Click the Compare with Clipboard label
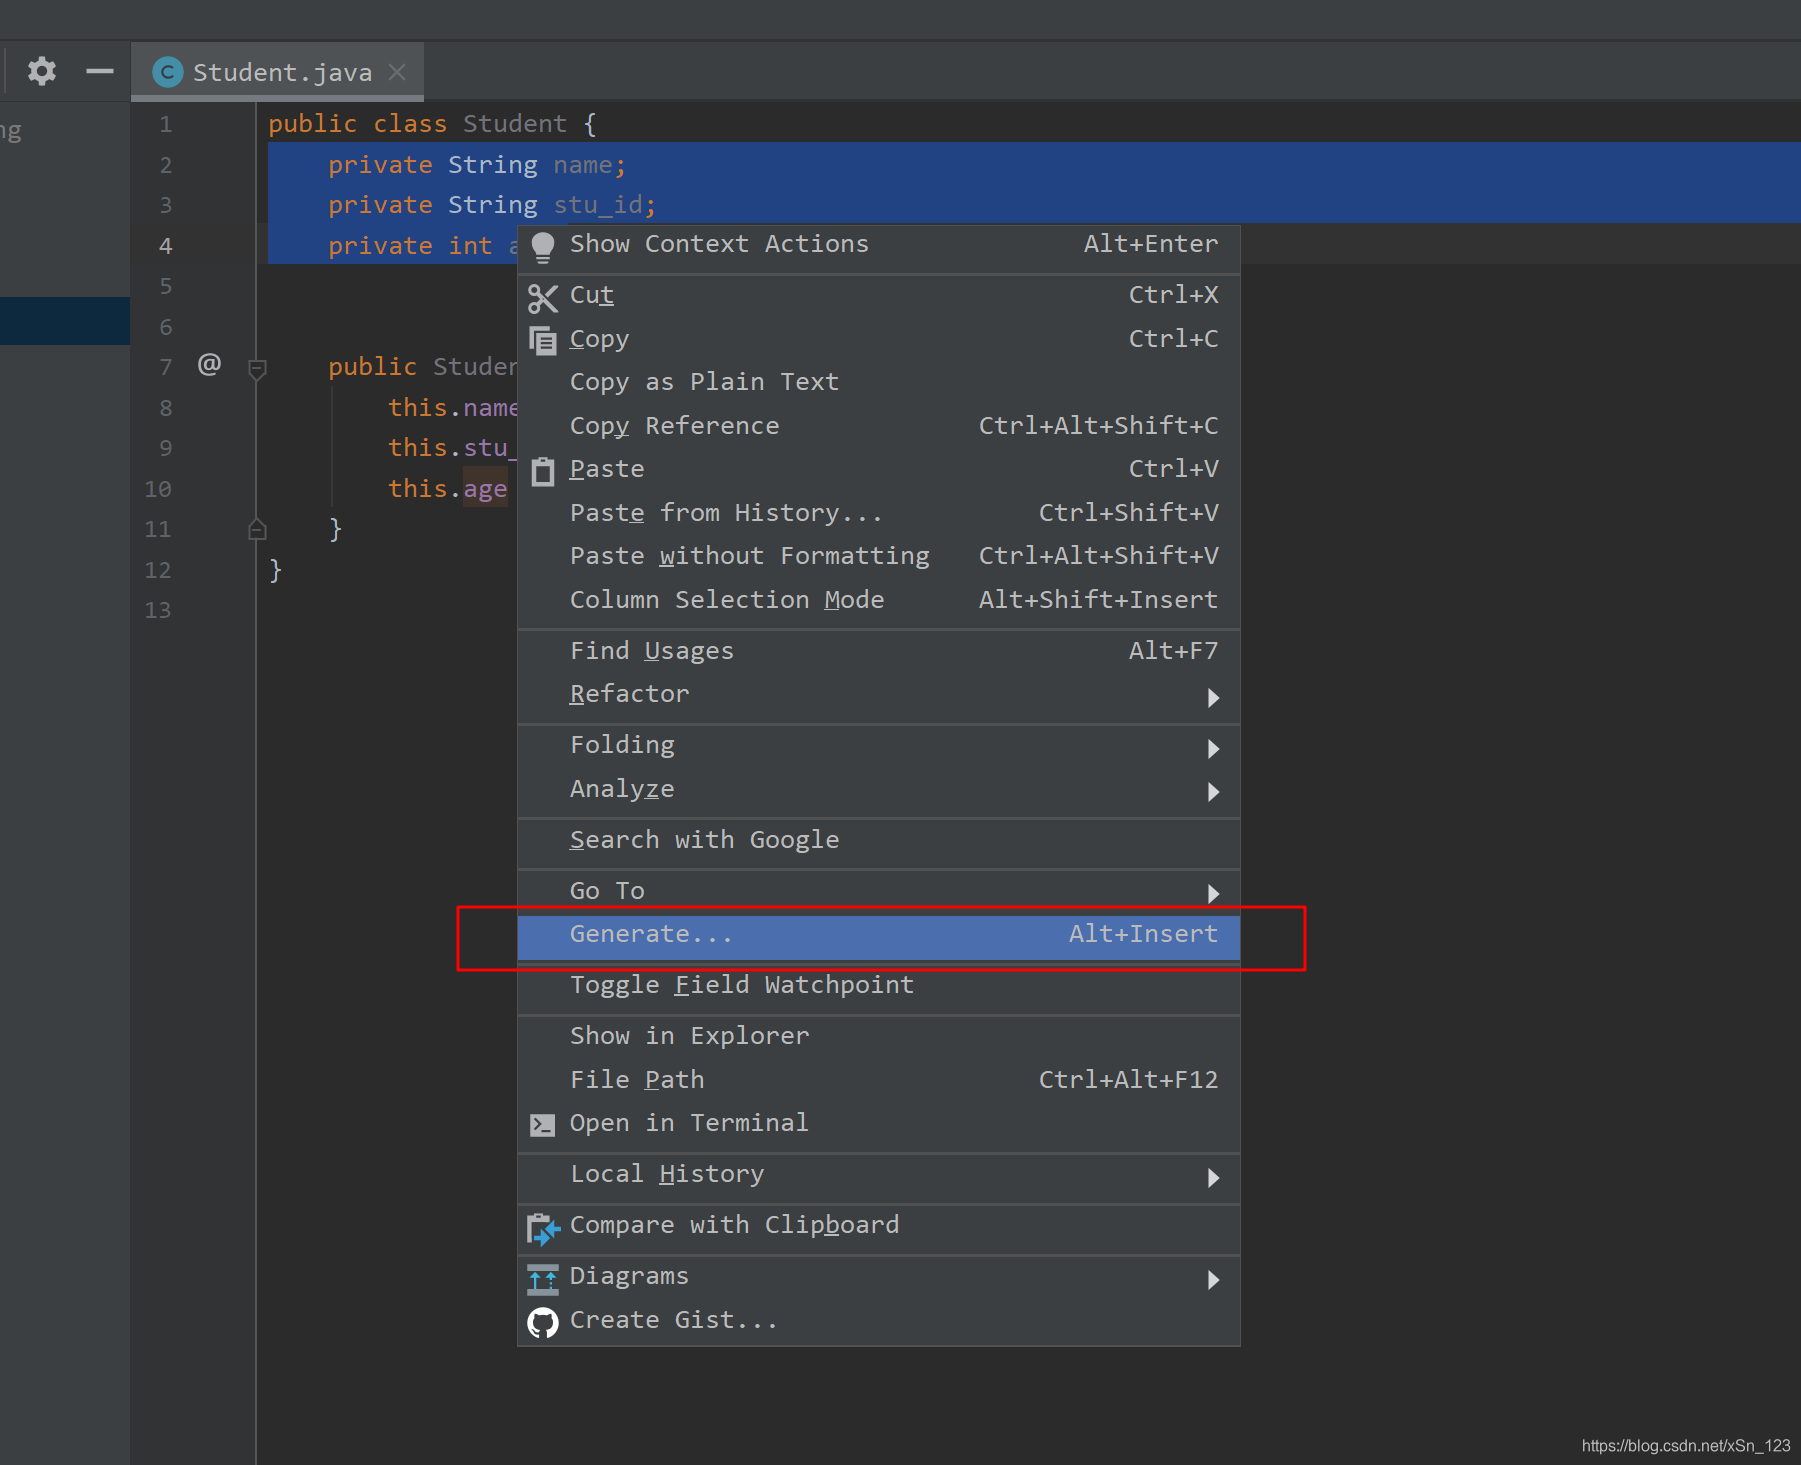 [734, 1226]
